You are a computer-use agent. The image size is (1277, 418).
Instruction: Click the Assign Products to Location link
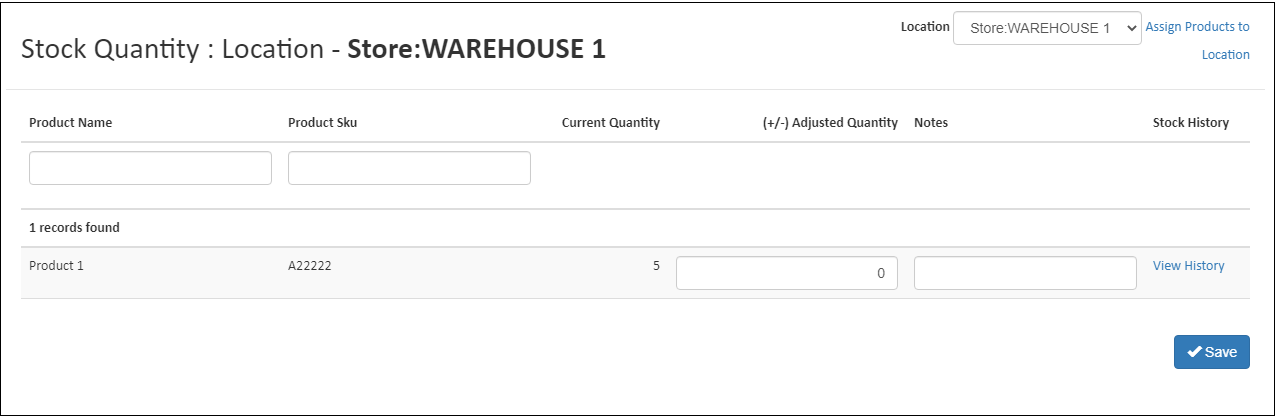click(1197, 40)
